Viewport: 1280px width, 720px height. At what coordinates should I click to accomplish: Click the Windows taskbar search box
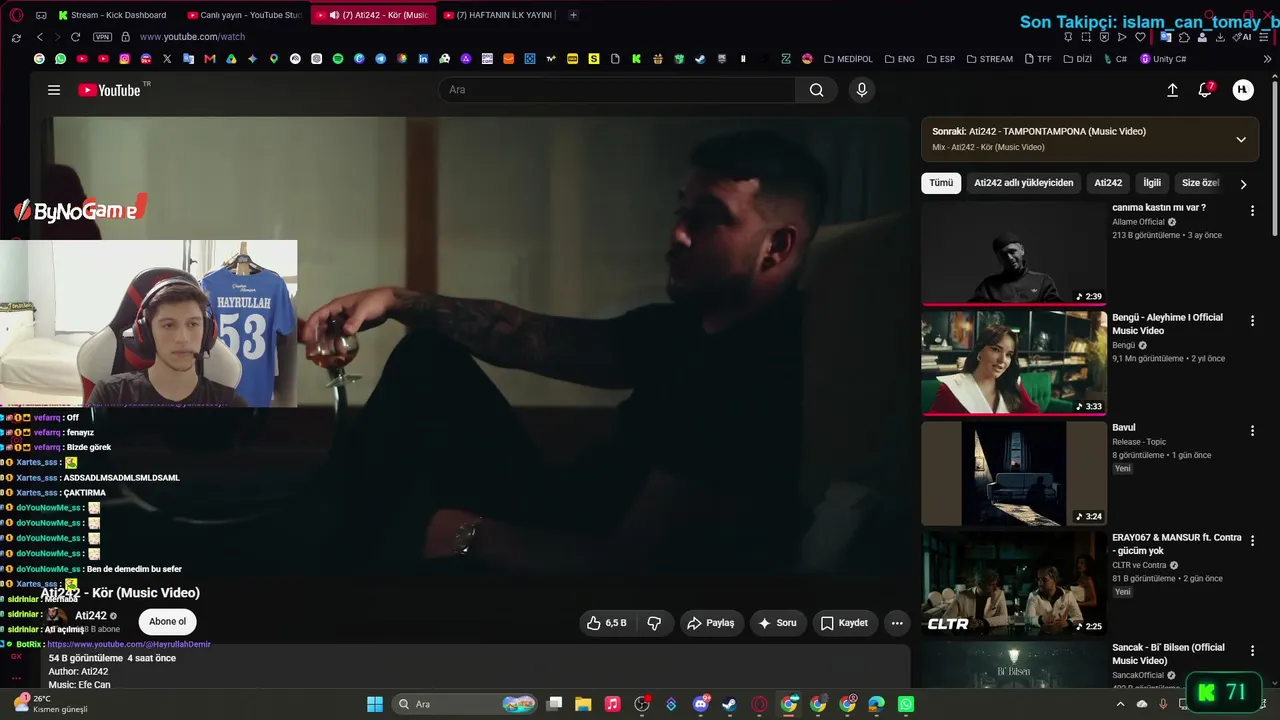click(465, 704)
